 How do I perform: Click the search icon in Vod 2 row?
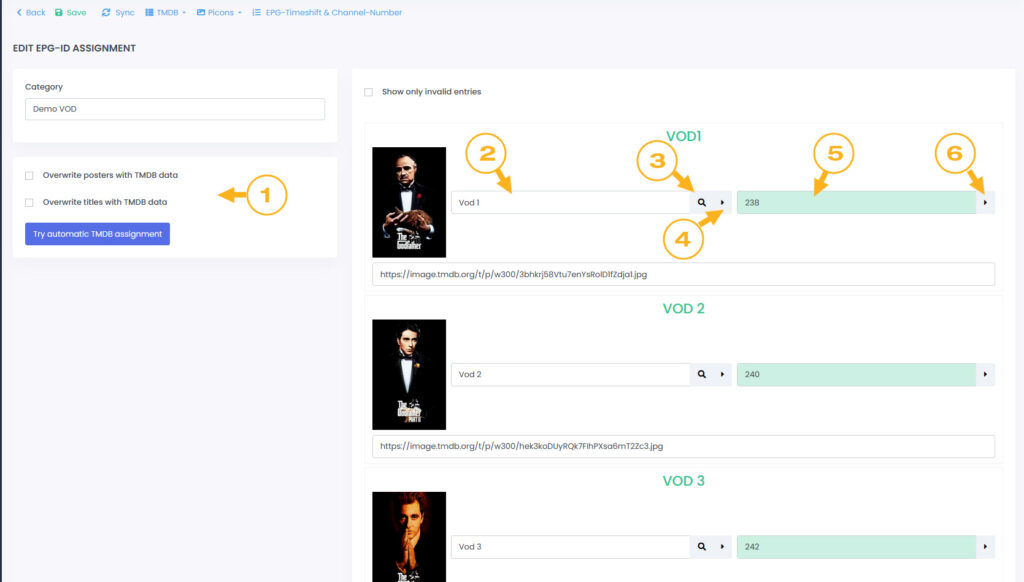[701, 375]
